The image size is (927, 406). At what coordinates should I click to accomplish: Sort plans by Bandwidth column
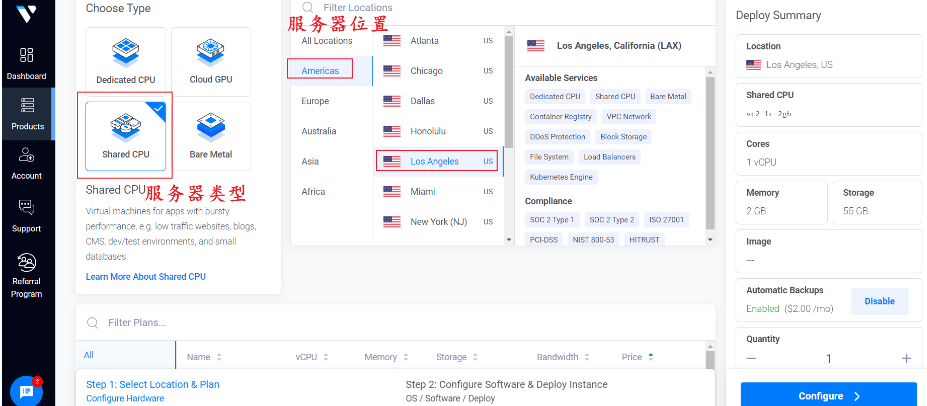coord(563,357)
